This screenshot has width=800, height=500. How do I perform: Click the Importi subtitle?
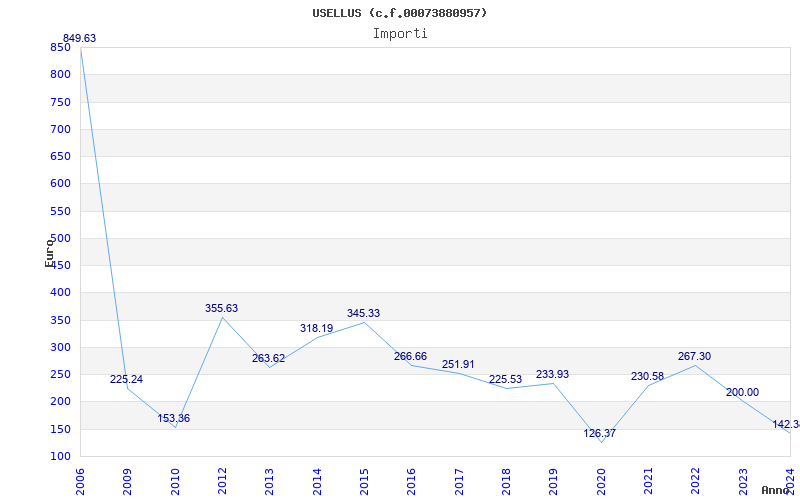(x=400, y=34)
